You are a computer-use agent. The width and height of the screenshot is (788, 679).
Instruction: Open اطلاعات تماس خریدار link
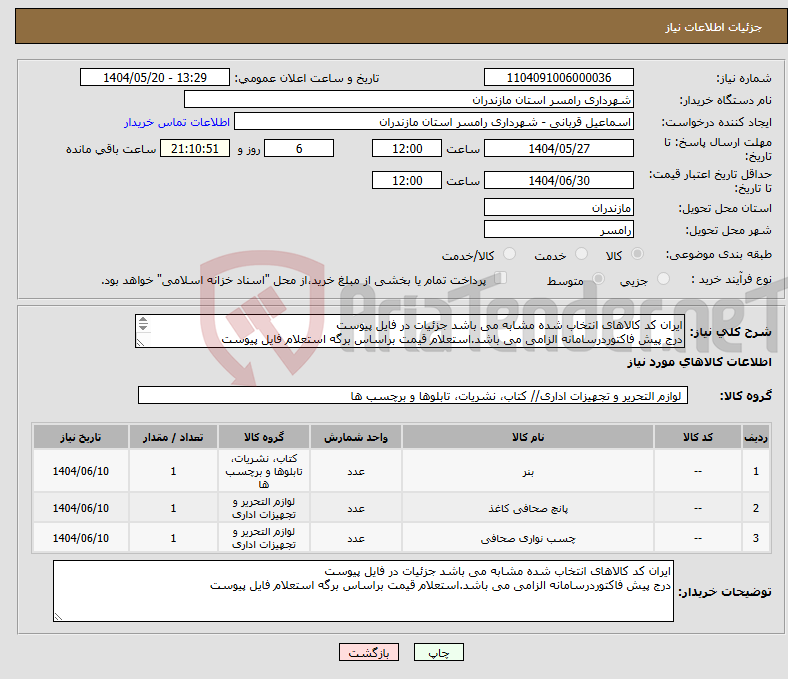coord(177,122)
